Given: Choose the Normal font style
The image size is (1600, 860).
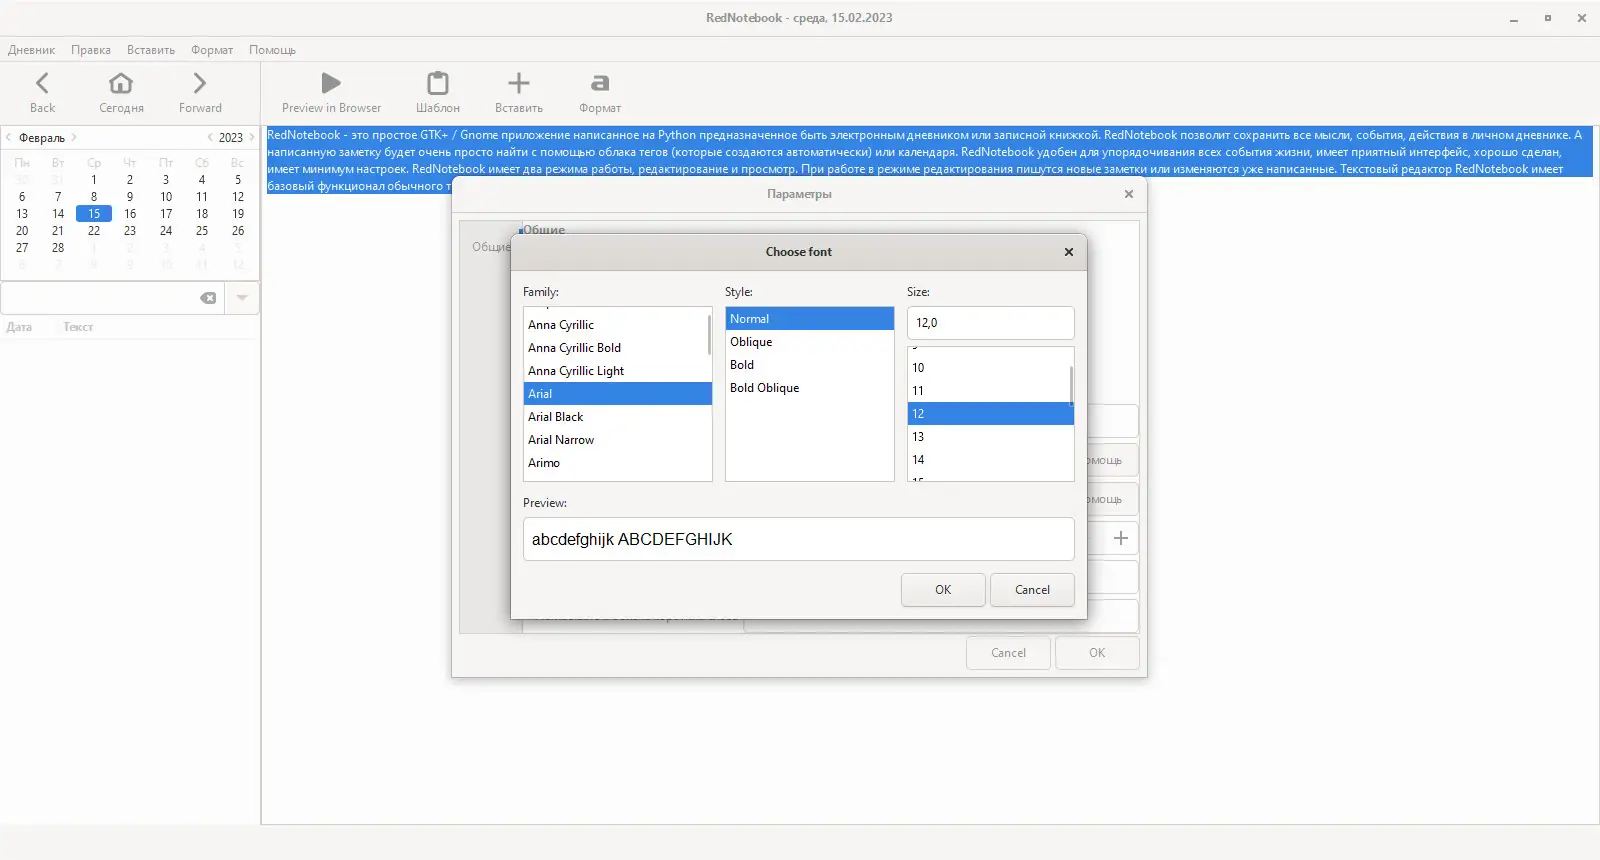Looking at the screenshot, I should click(810, 319).
